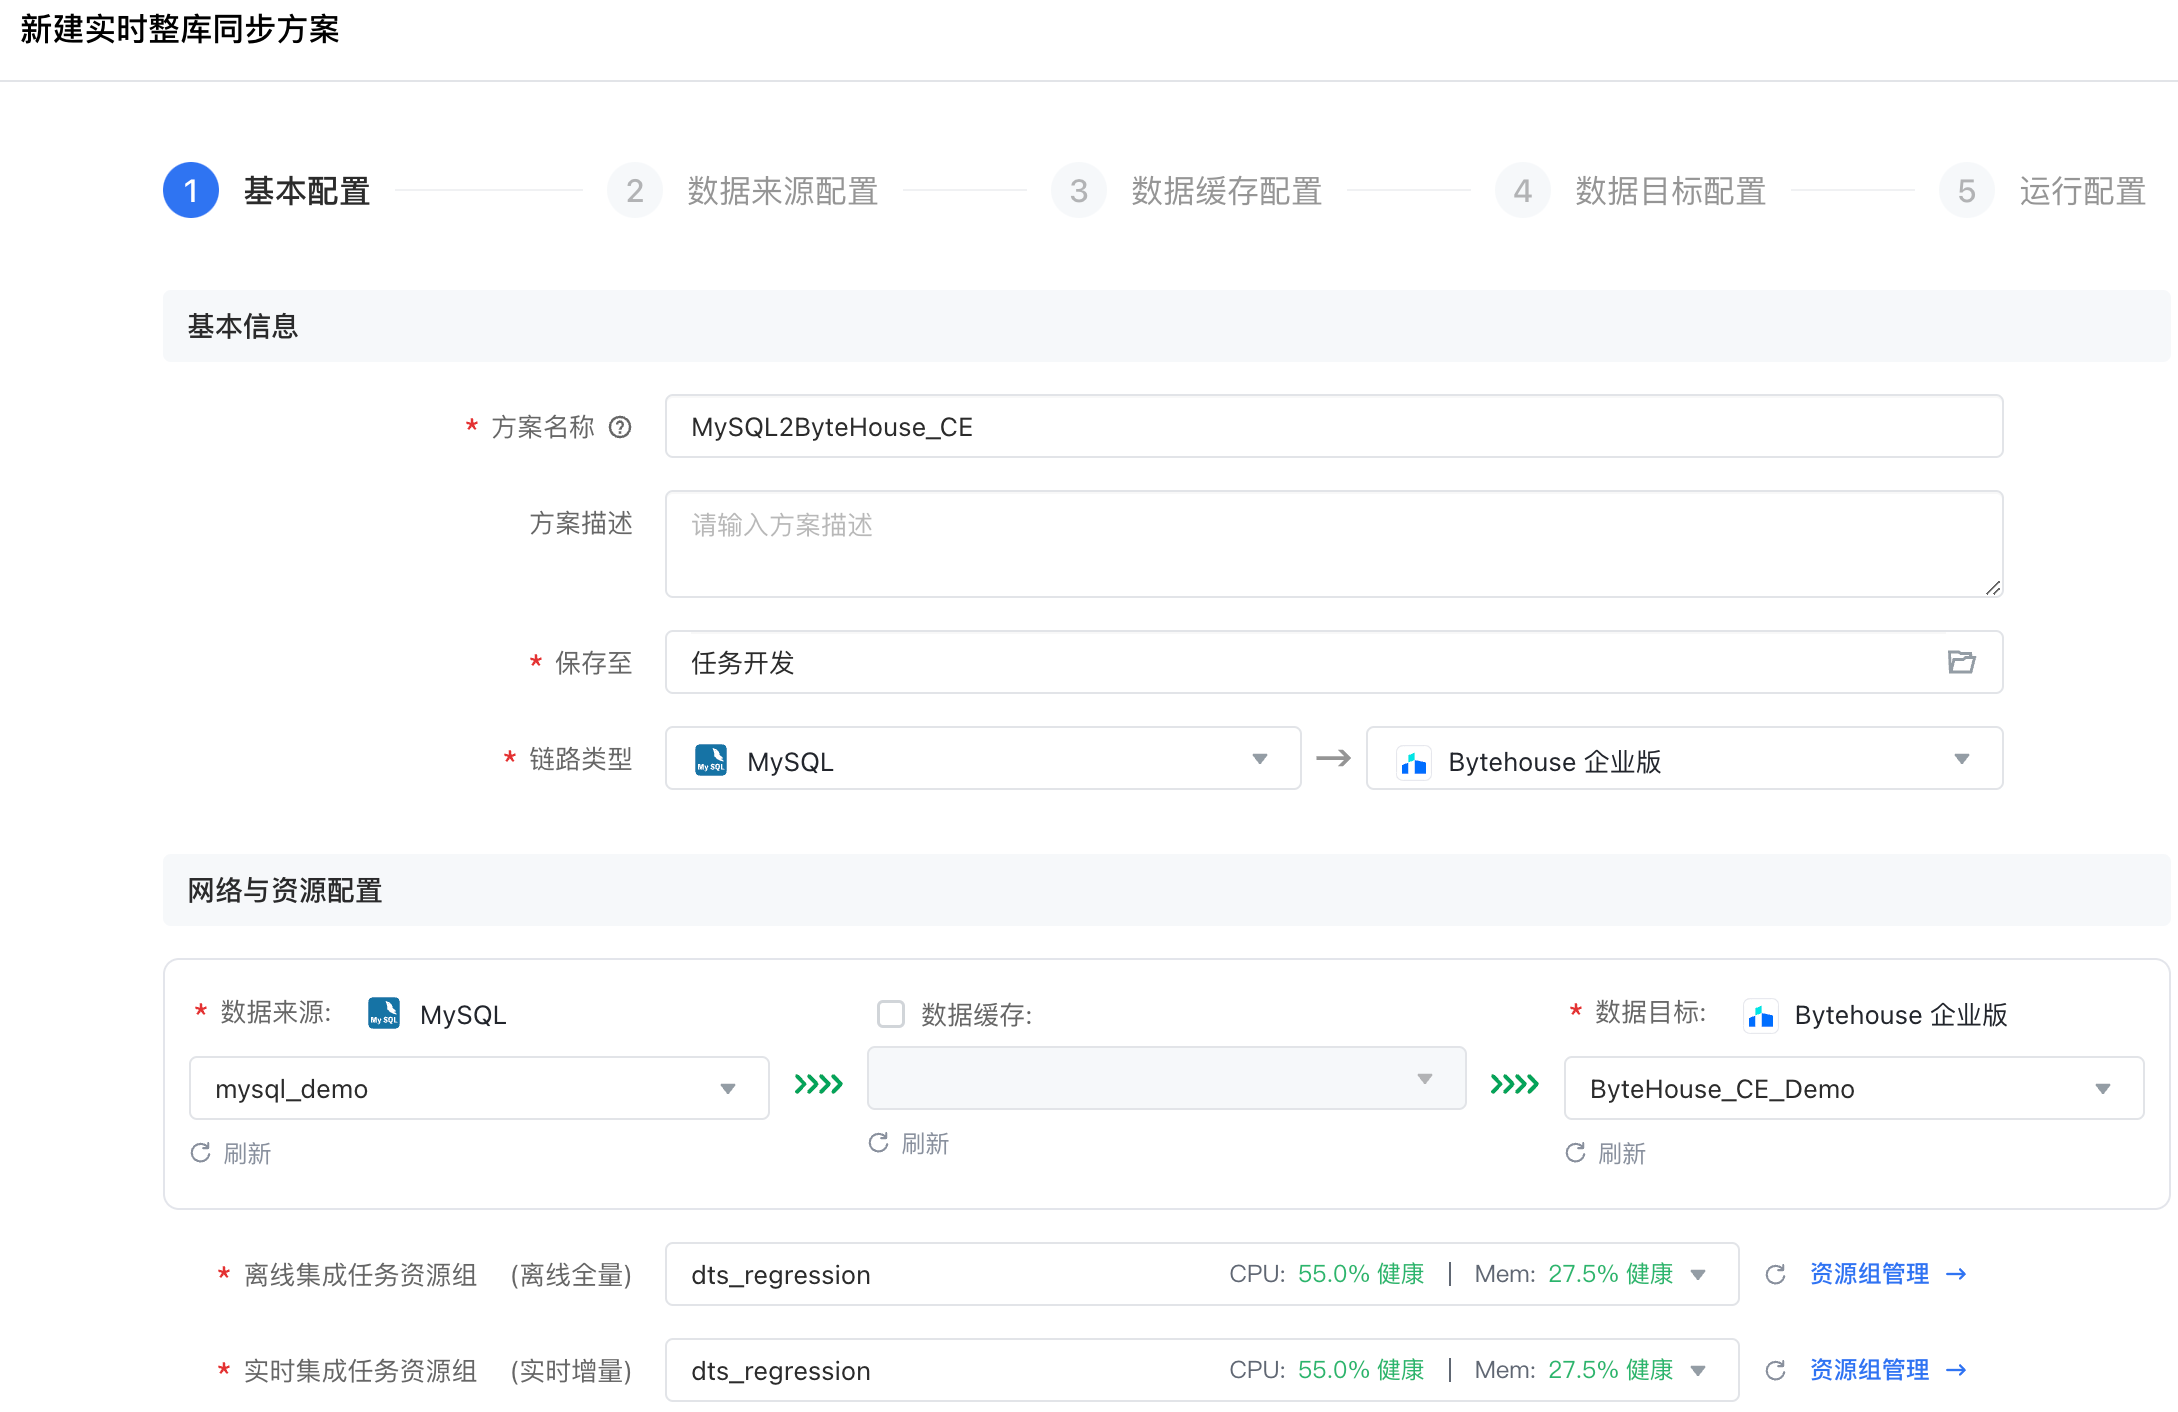This screenshot has height=1412, width=2178.
Task: Click step 5 number circle
Action: 1967,190
